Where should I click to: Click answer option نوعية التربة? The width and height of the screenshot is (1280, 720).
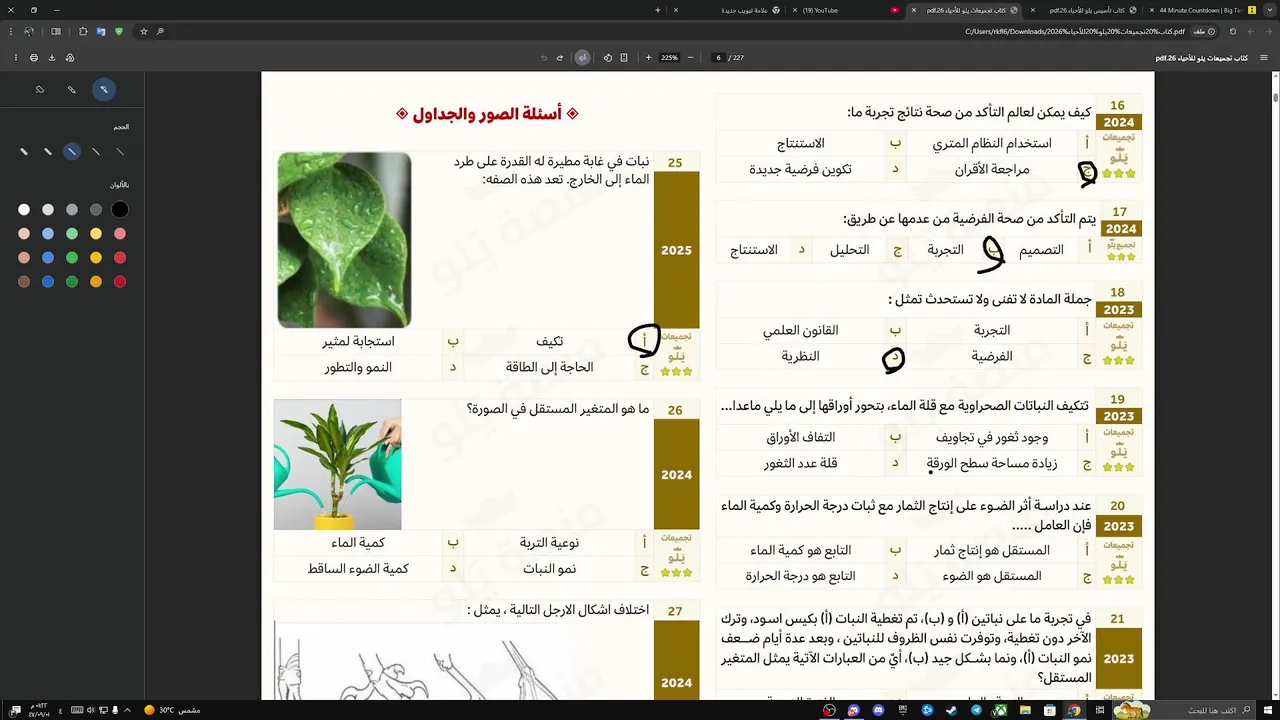click(549, 543)
